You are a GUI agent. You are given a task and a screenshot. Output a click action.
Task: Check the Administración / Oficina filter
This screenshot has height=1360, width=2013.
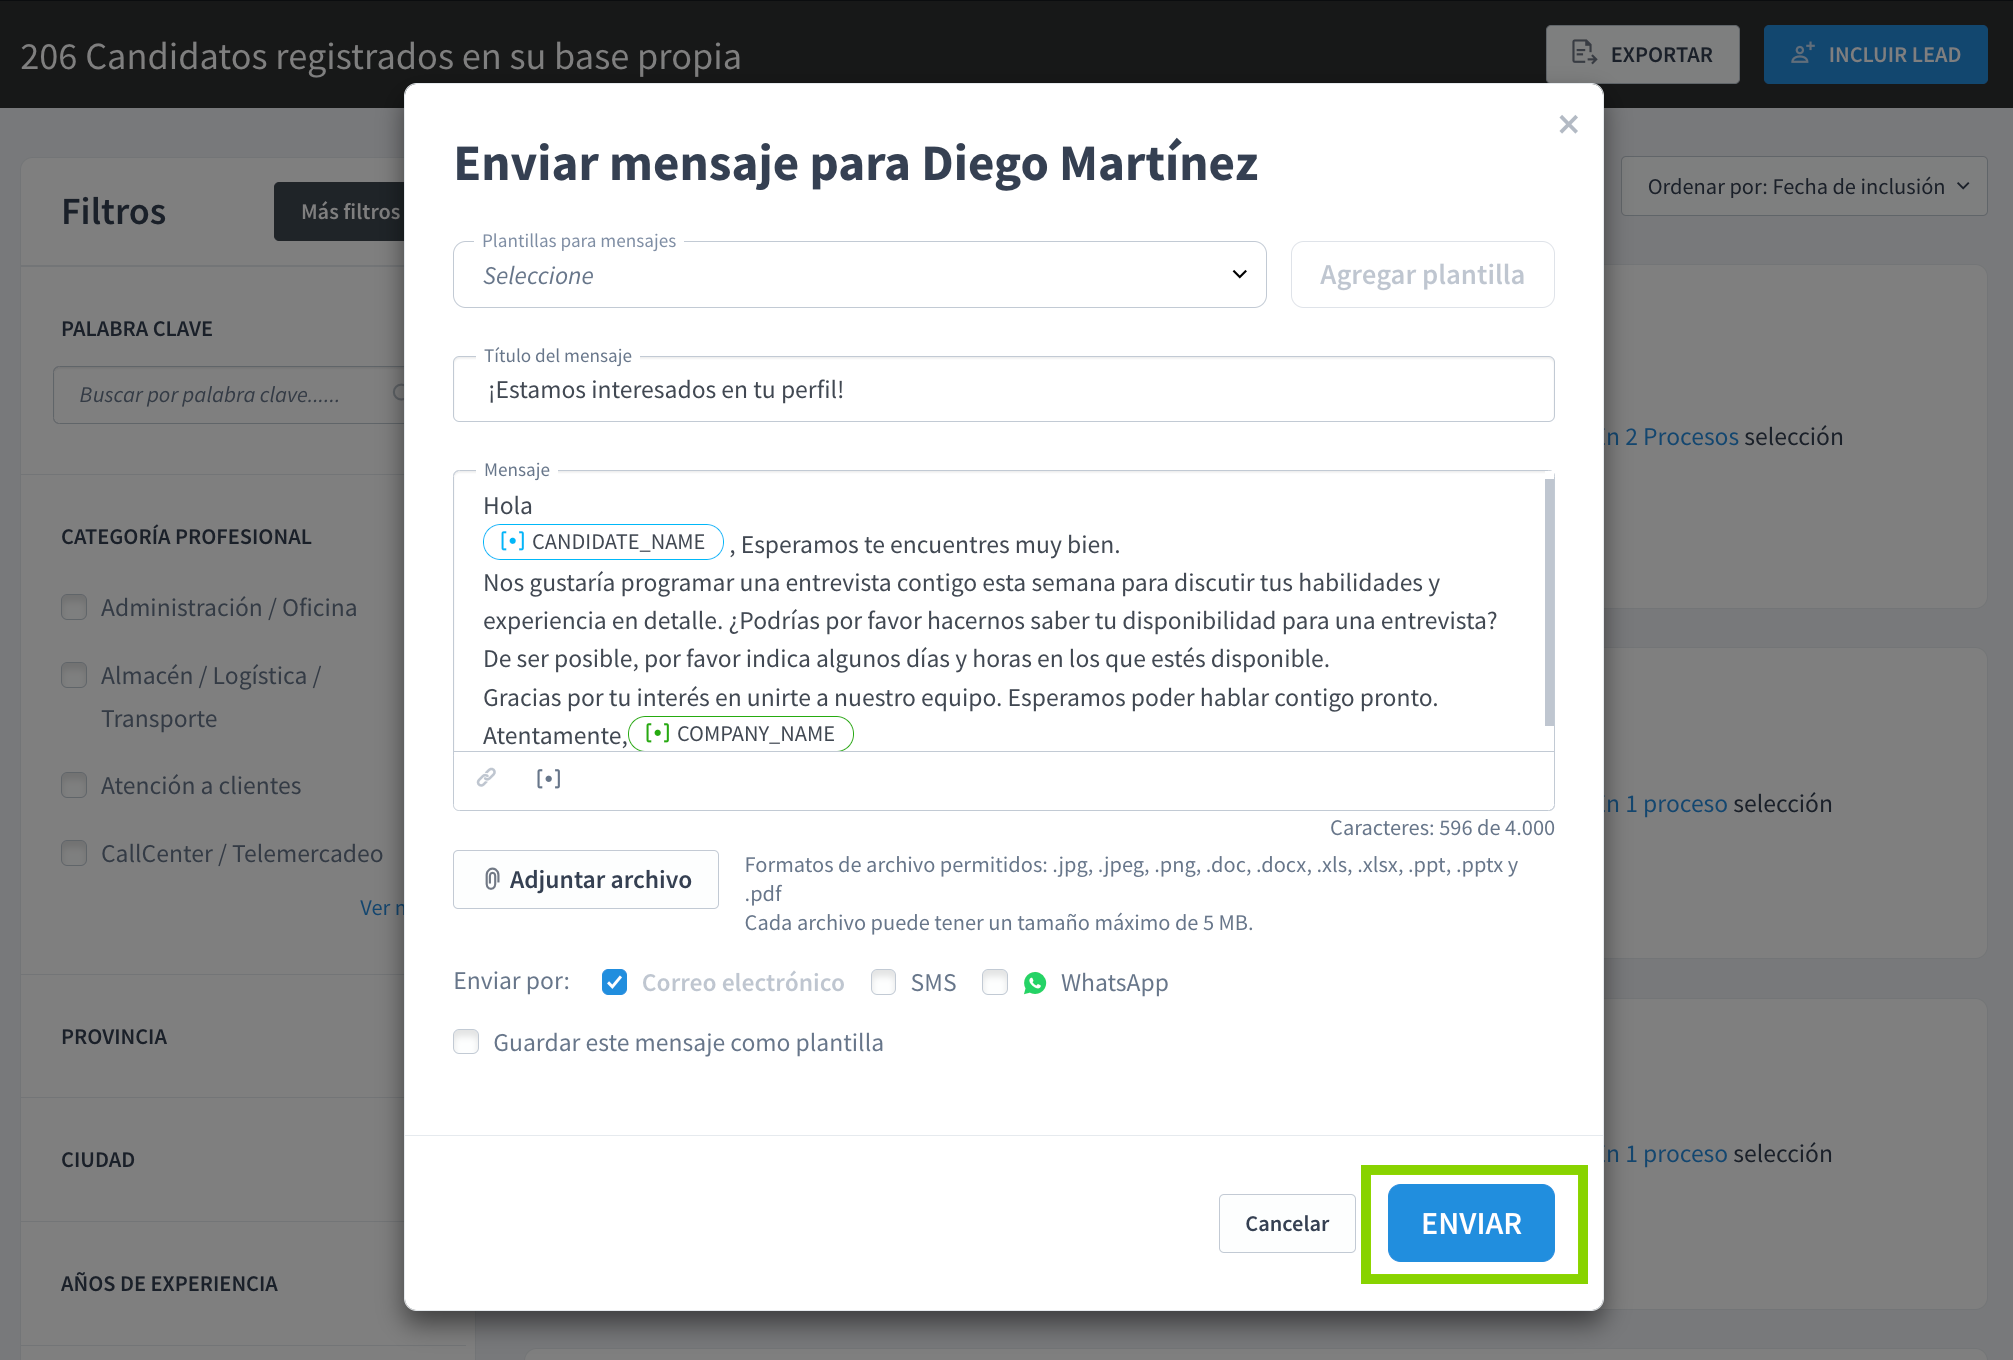pos(74,607)
